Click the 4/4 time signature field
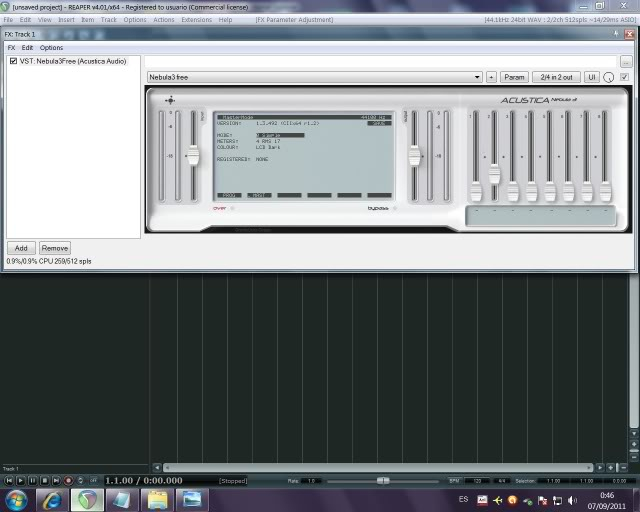The height and width of the screenshot is (512, 640). click(502, 481)
